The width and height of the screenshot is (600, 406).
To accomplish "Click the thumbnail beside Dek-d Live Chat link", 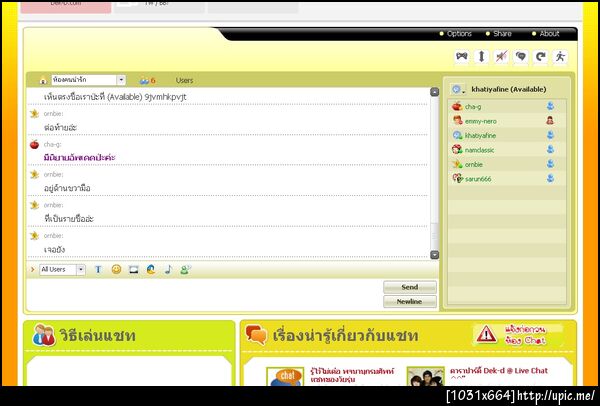I will pos(426,377).
